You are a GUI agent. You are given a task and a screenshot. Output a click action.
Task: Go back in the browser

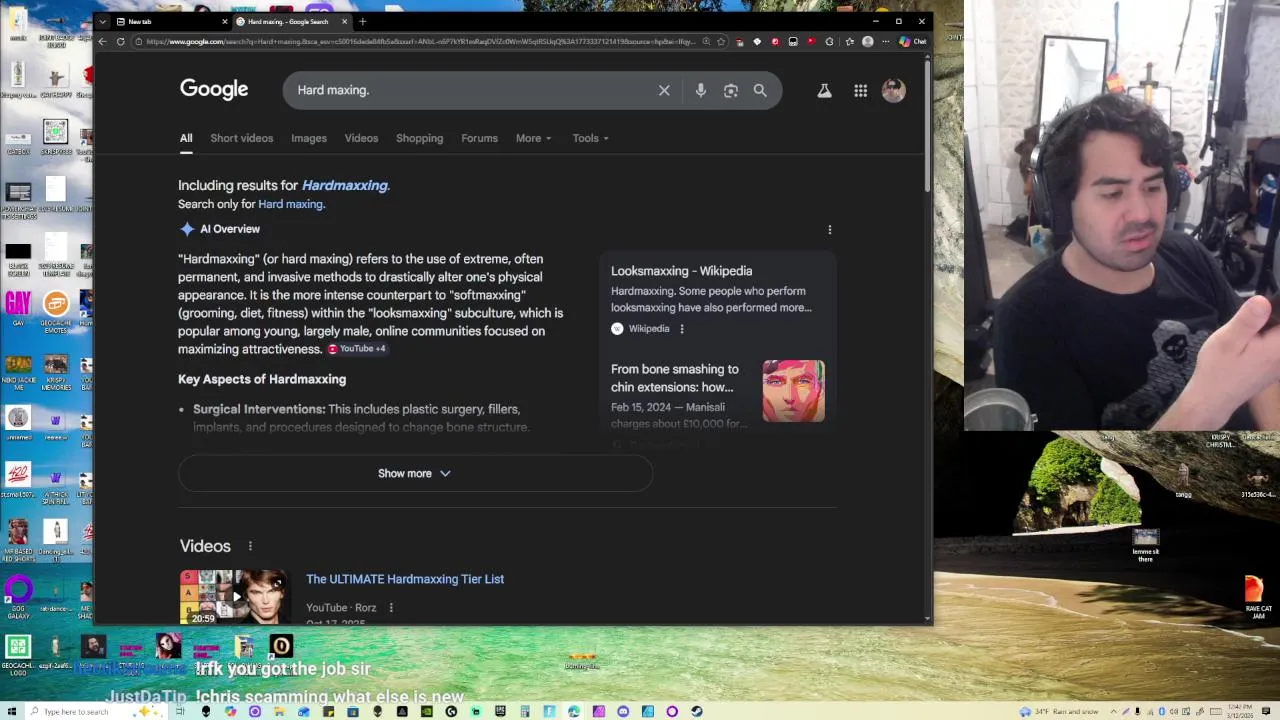point(102,42)
